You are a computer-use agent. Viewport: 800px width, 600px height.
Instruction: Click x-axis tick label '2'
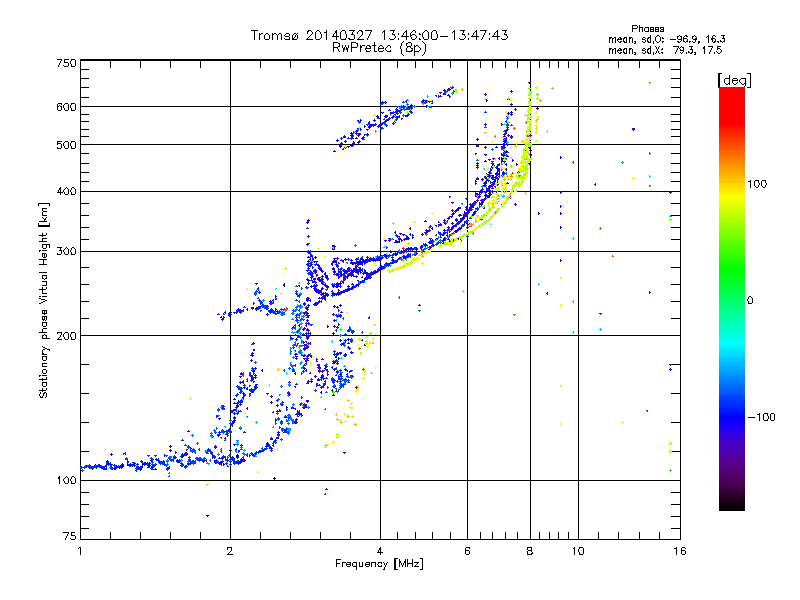pos(230,551)
